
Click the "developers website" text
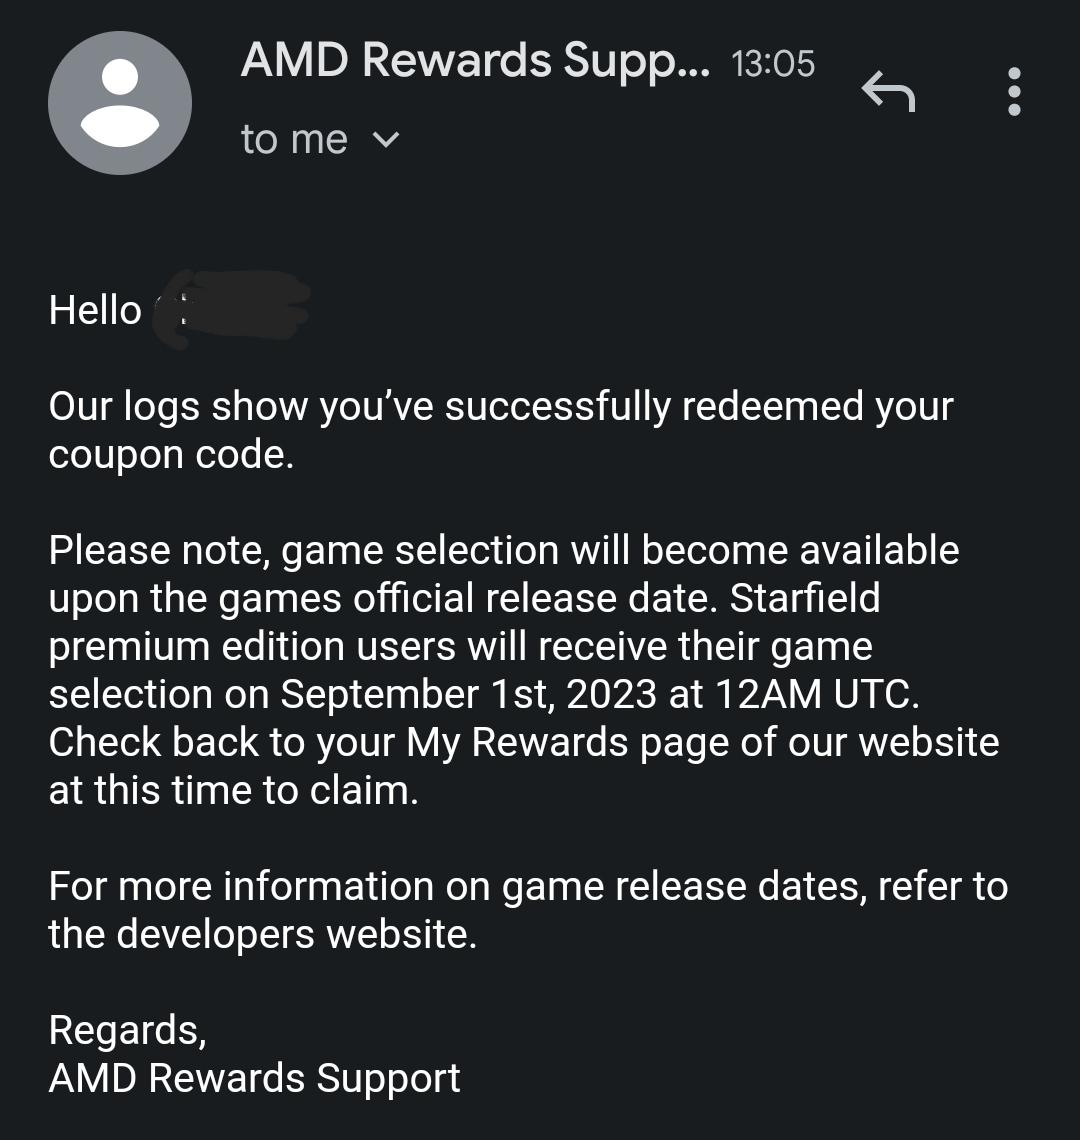tap(296, 934)
